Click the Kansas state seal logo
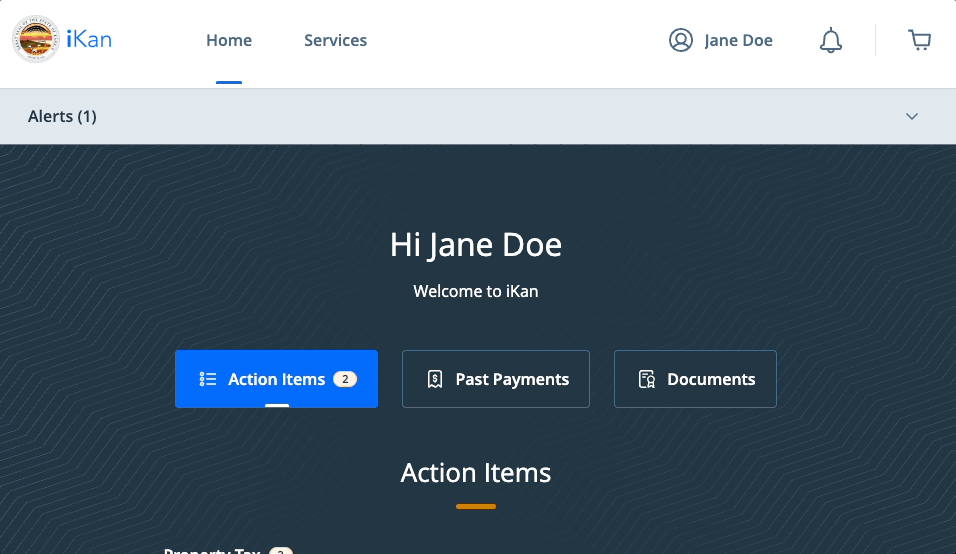This screenshot has height=554, width=956. pyautogui.click(x=36, y=40)
